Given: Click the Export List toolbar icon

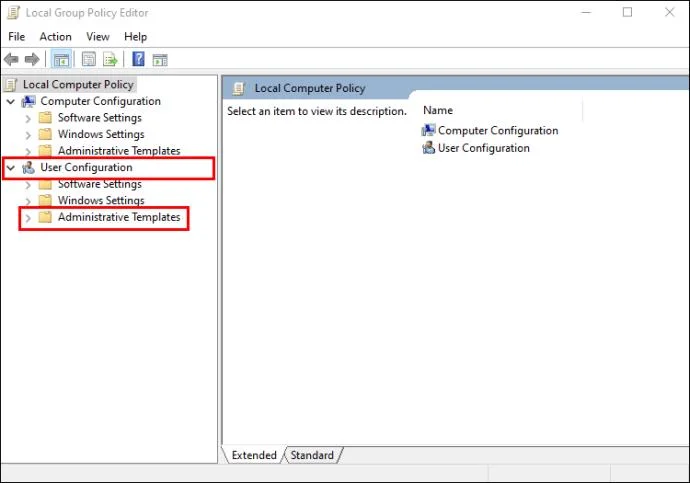Looking at the screenshot, I should click(x=110, y=59).
